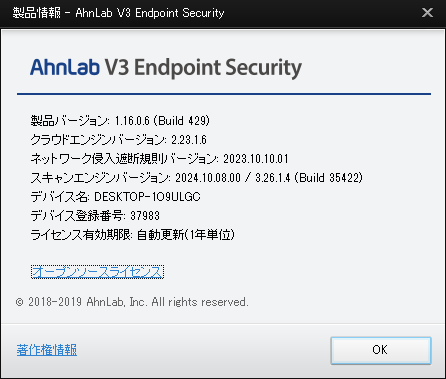Open the 著作権情報 link
This screenshot has height=379, width=446.
[x=47, y=350]
